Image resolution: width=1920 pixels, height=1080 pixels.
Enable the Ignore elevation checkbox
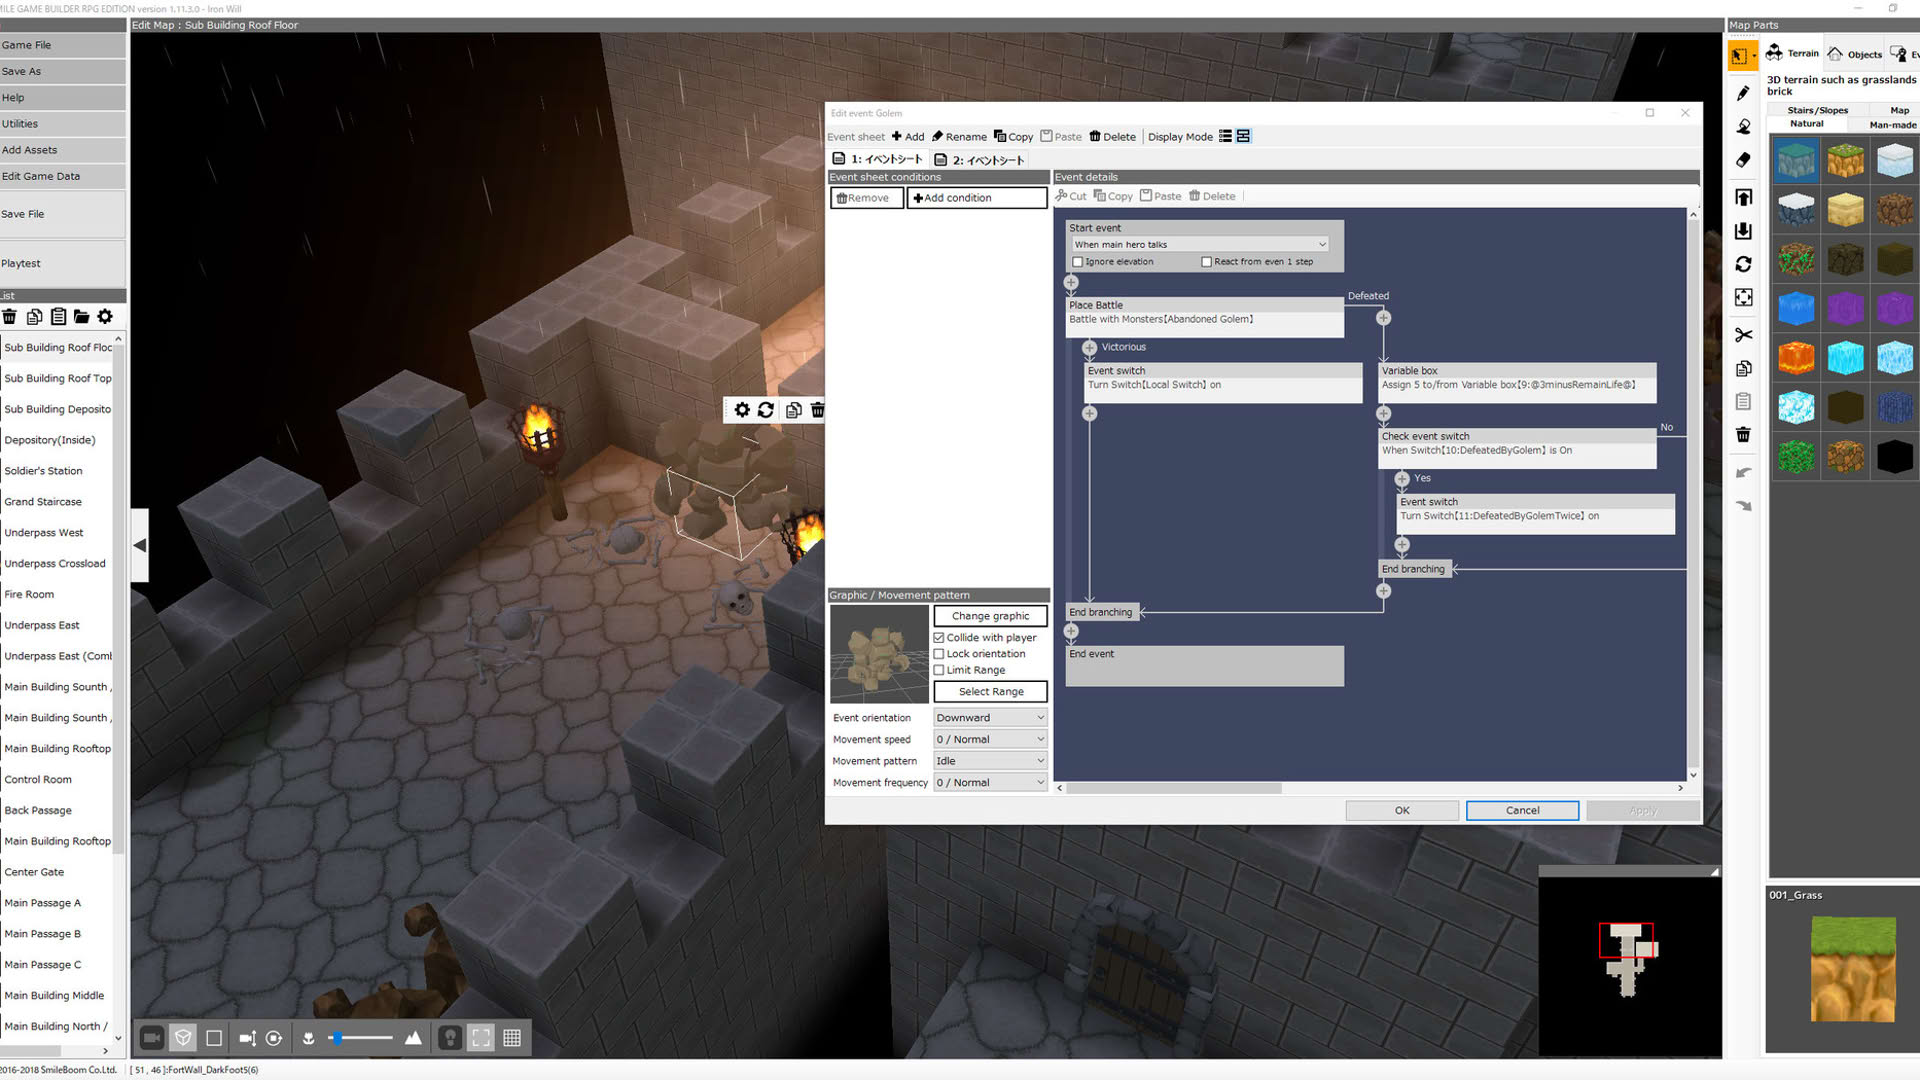point(1078,262)
